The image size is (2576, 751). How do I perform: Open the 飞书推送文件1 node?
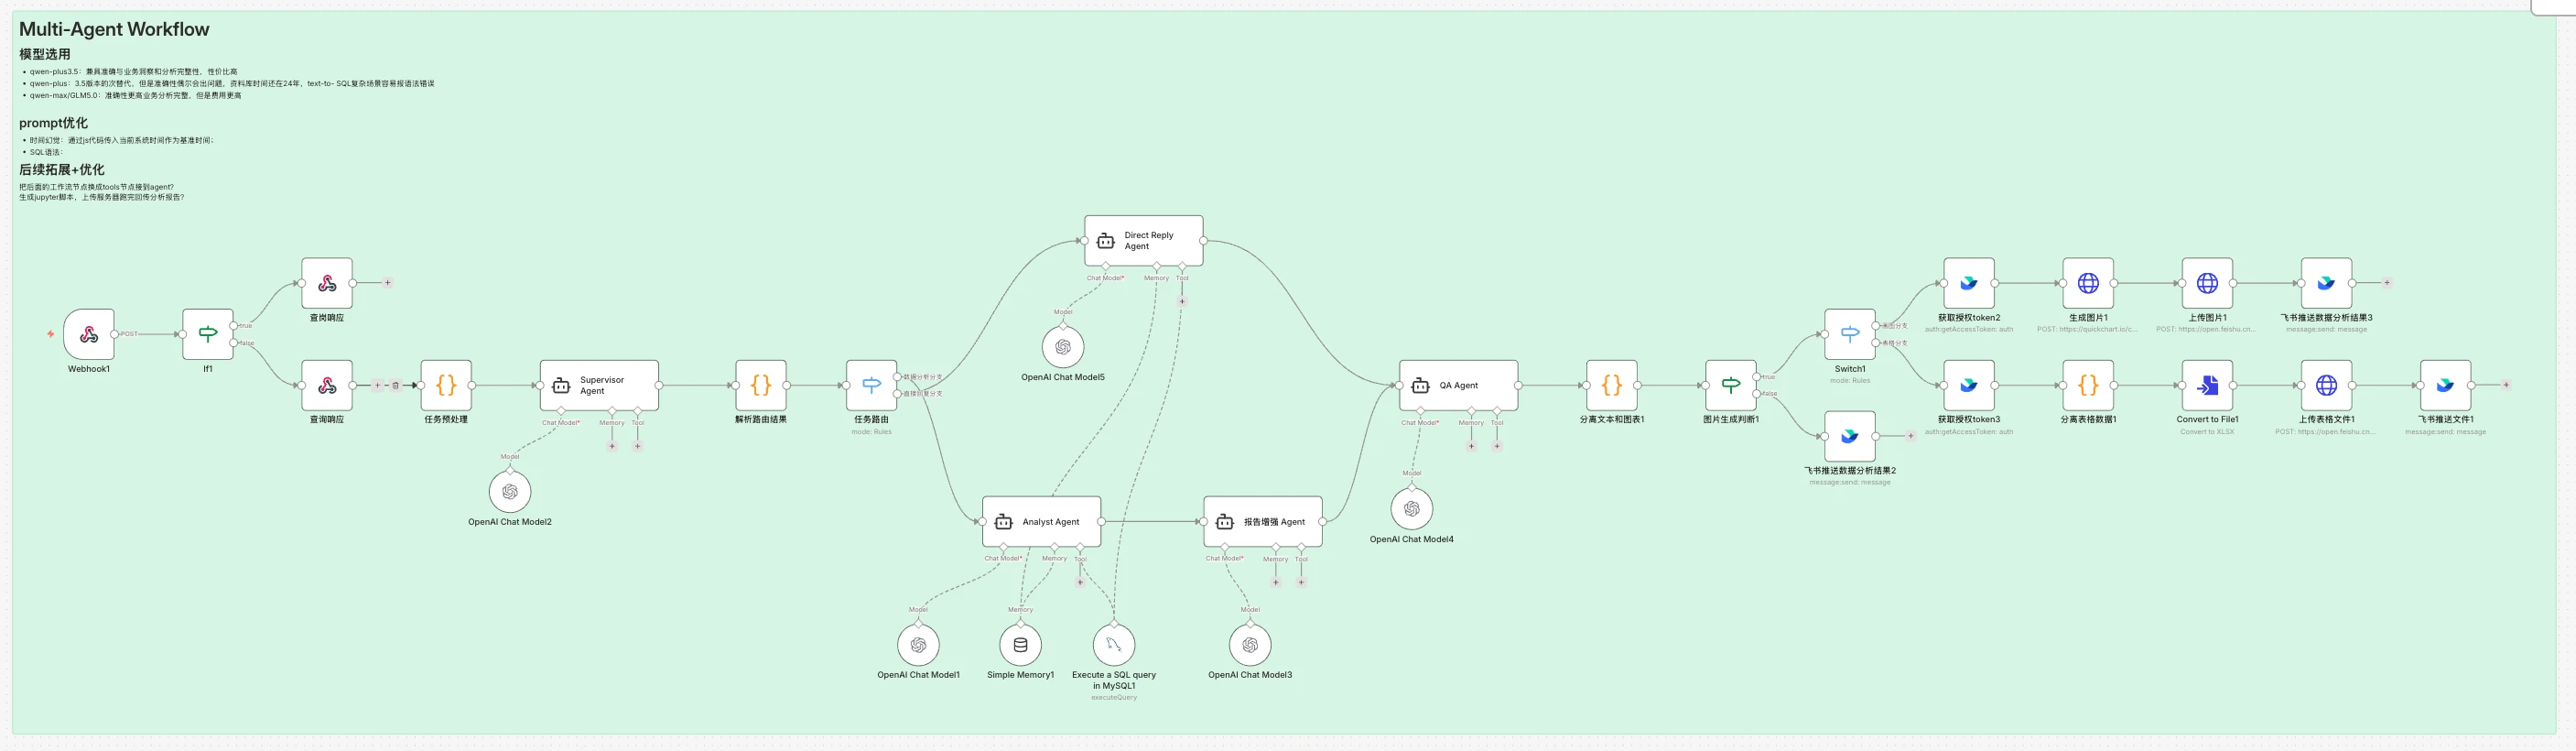(2445, 385)
